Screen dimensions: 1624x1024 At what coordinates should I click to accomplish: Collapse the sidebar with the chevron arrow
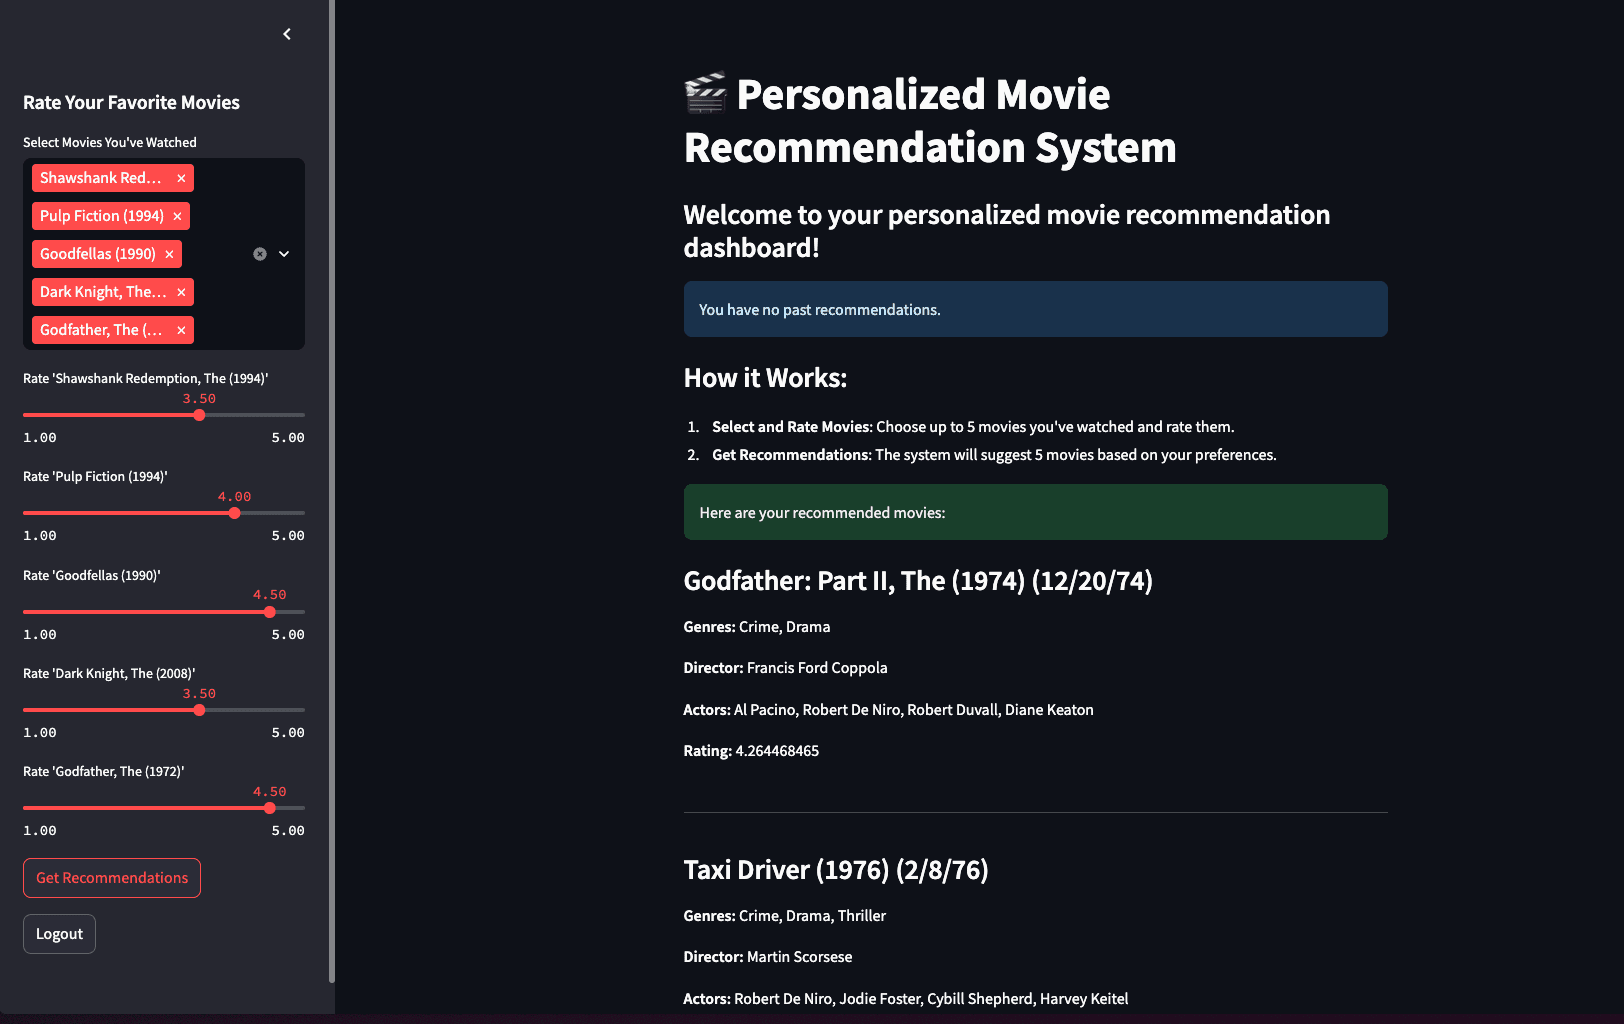(287, 34)
